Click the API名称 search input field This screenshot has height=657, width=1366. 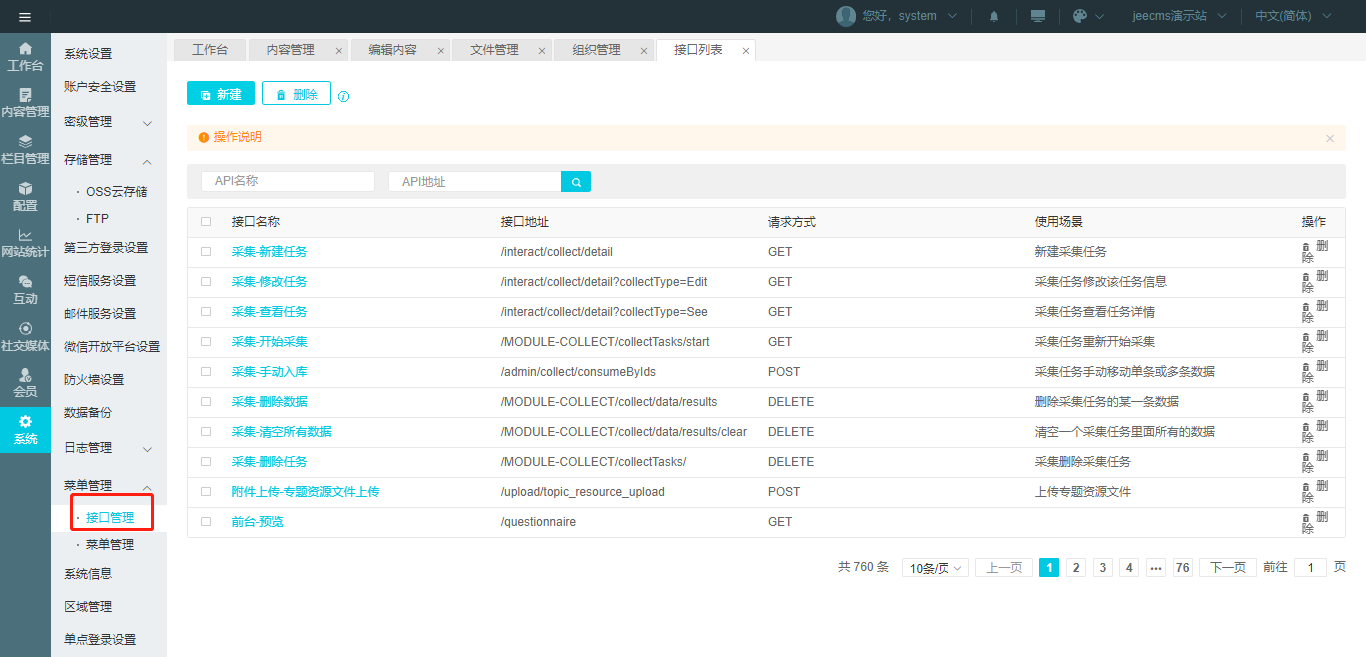tap(288, 181)
